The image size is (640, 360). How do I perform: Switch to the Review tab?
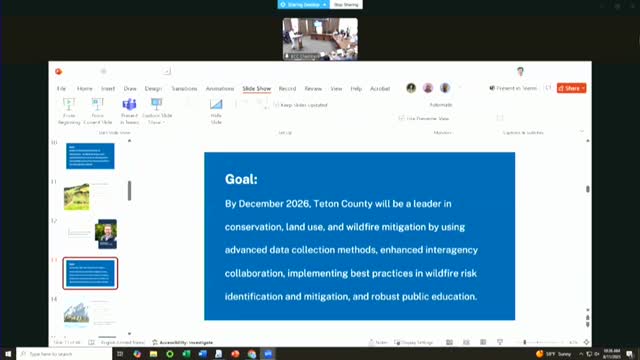point(313,89)
